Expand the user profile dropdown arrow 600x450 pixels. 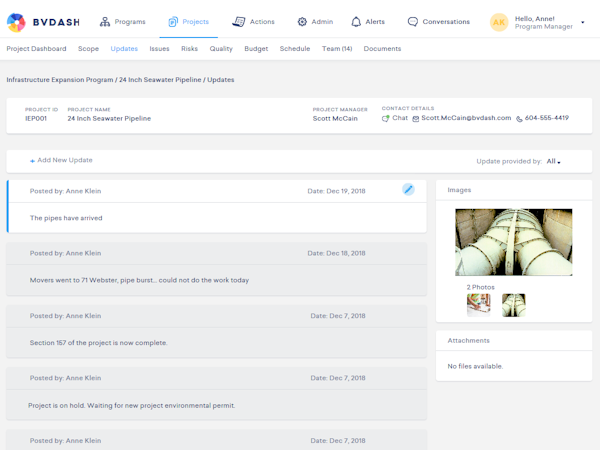tap(583, 22)
